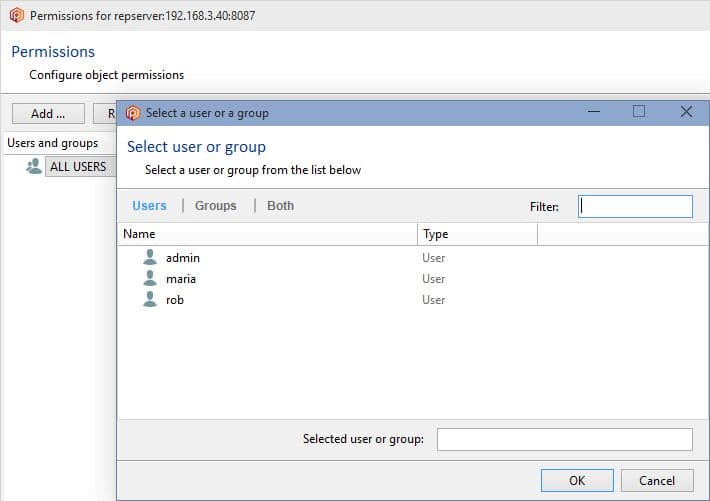
Task: Click the maria user icon
Action: click(x=151, y=279)
